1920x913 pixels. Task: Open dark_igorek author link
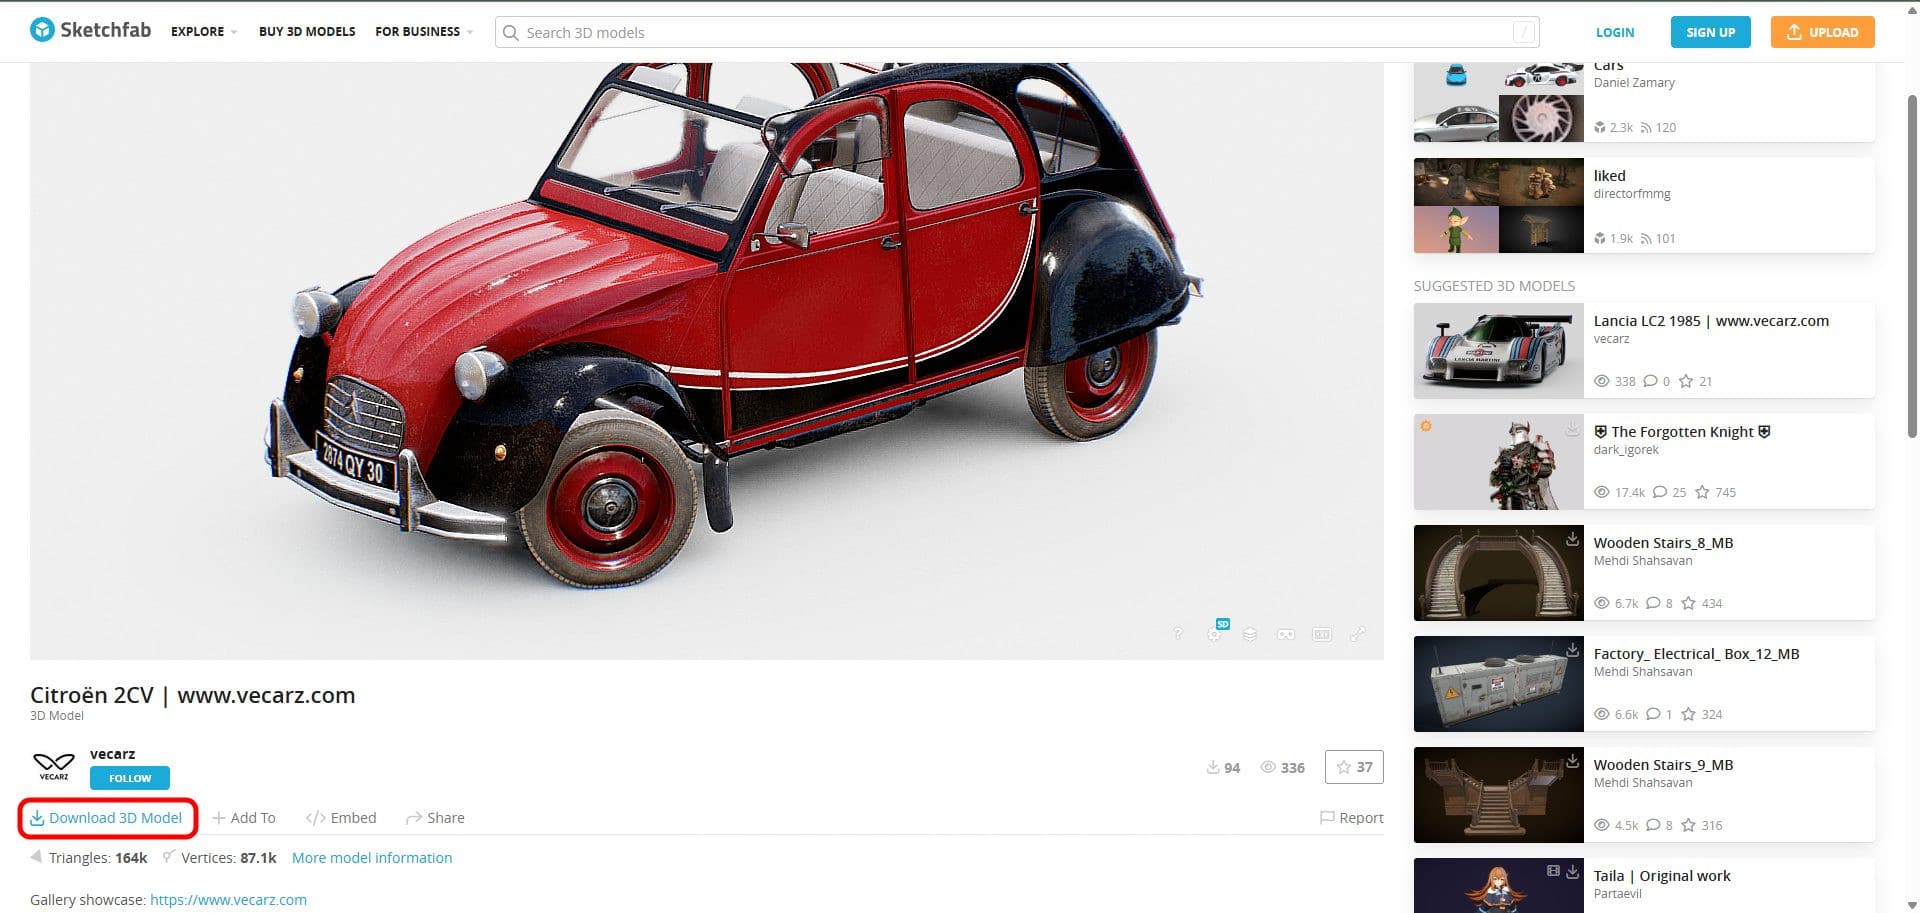pyautogui.click(x=1626, y=450)
